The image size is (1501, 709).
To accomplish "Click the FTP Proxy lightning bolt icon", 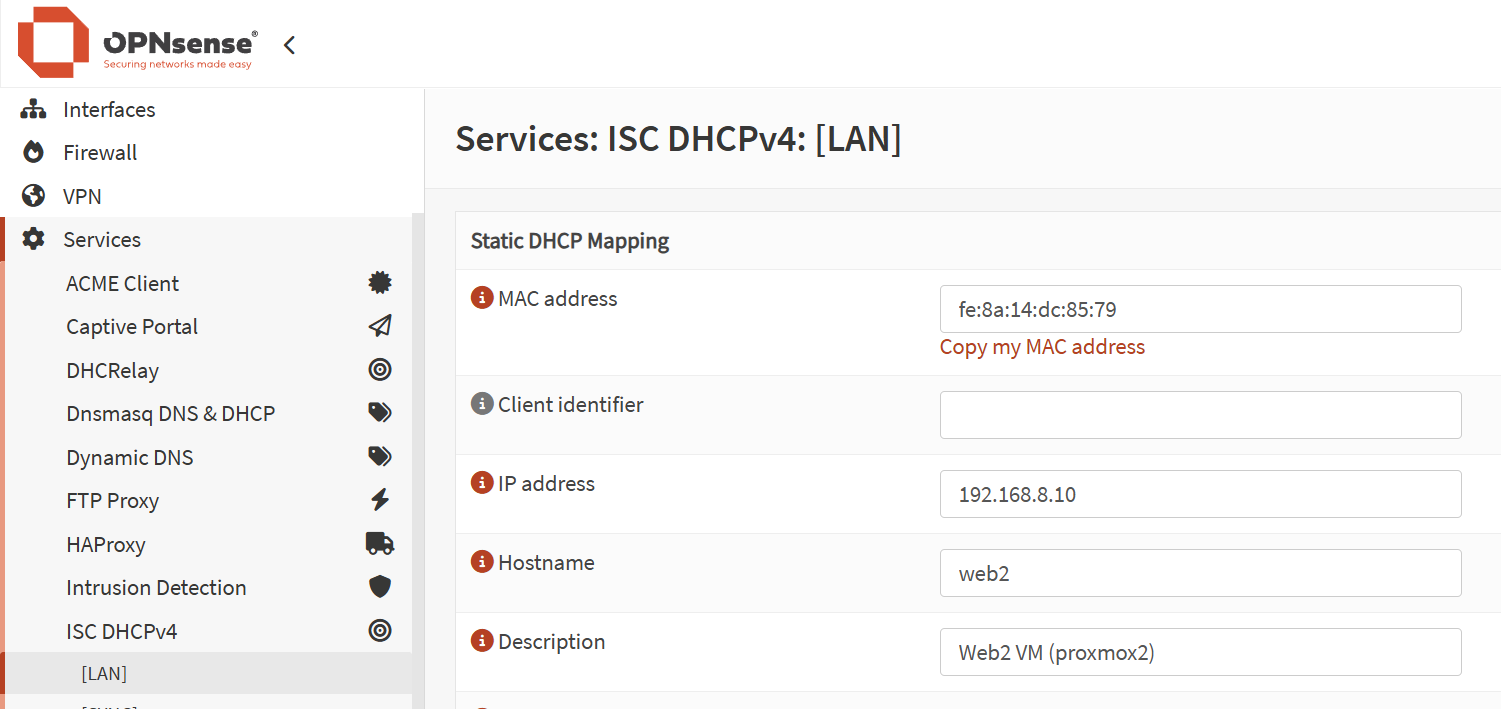I will 380,500.
